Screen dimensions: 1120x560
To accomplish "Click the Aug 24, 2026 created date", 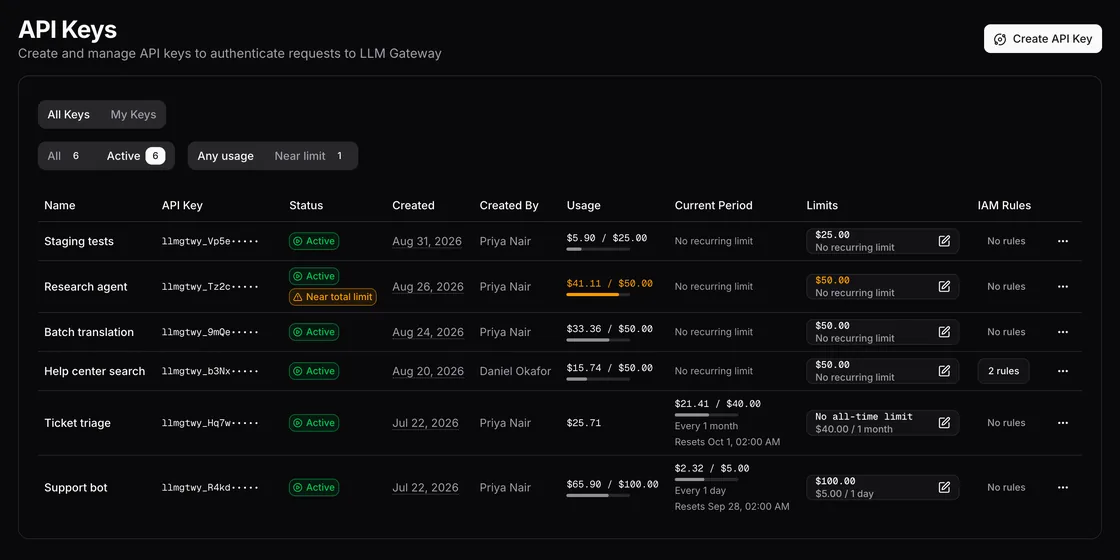I will pyautogui.click(x=428, y=332).
